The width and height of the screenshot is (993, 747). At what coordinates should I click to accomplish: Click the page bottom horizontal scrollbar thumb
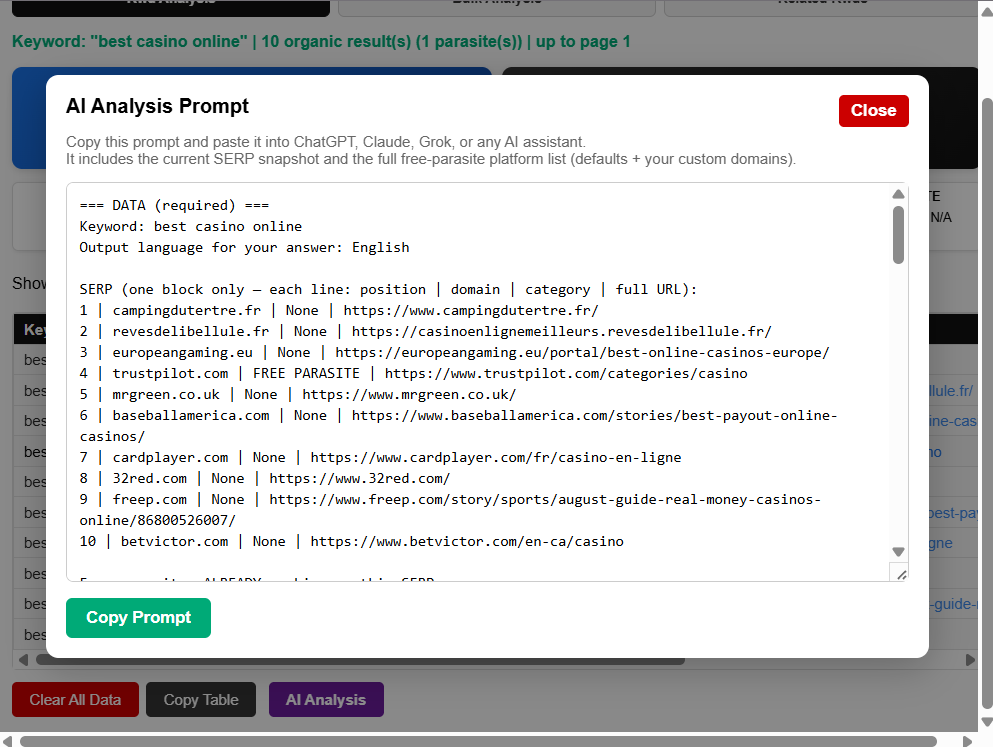pyautogui.click(x=478, y=741)
